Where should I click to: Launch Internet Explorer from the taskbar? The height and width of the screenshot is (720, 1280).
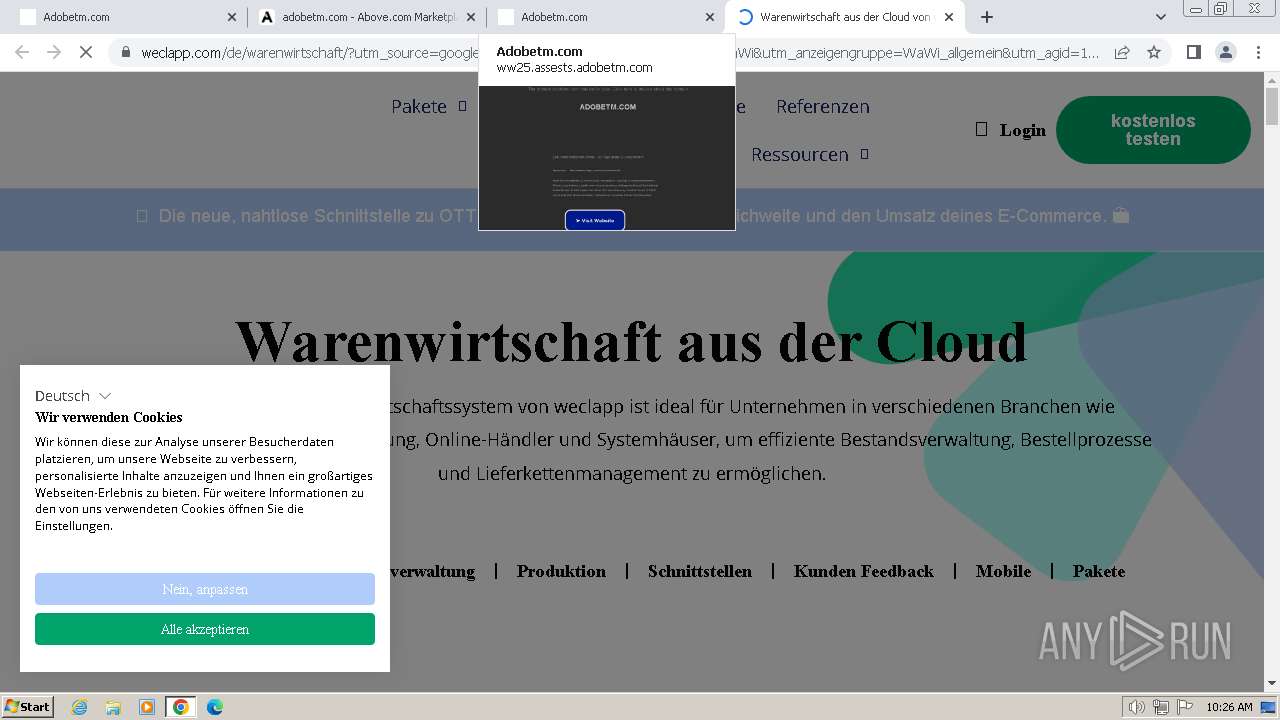pyautogui.click(x=80, y=707)
